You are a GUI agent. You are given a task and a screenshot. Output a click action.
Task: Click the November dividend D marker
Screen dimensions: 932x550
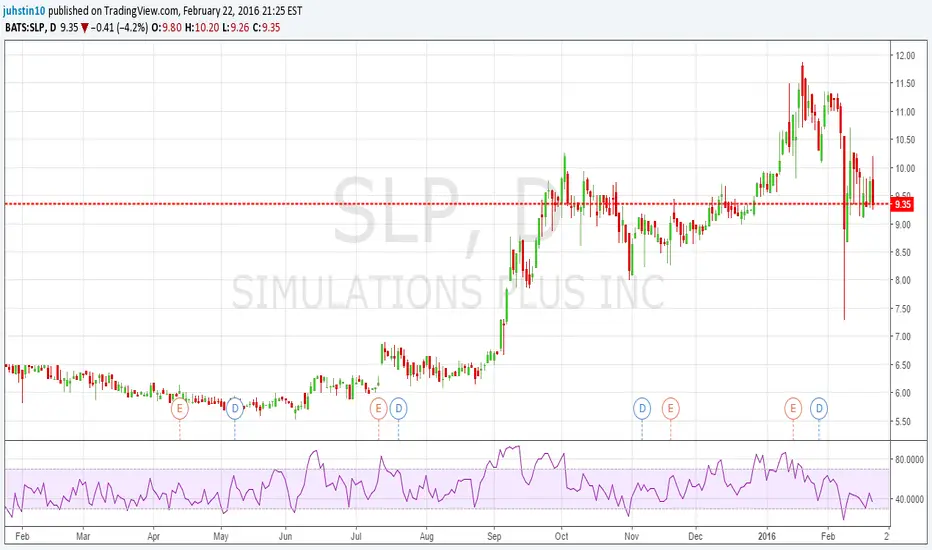pos(642,408)
